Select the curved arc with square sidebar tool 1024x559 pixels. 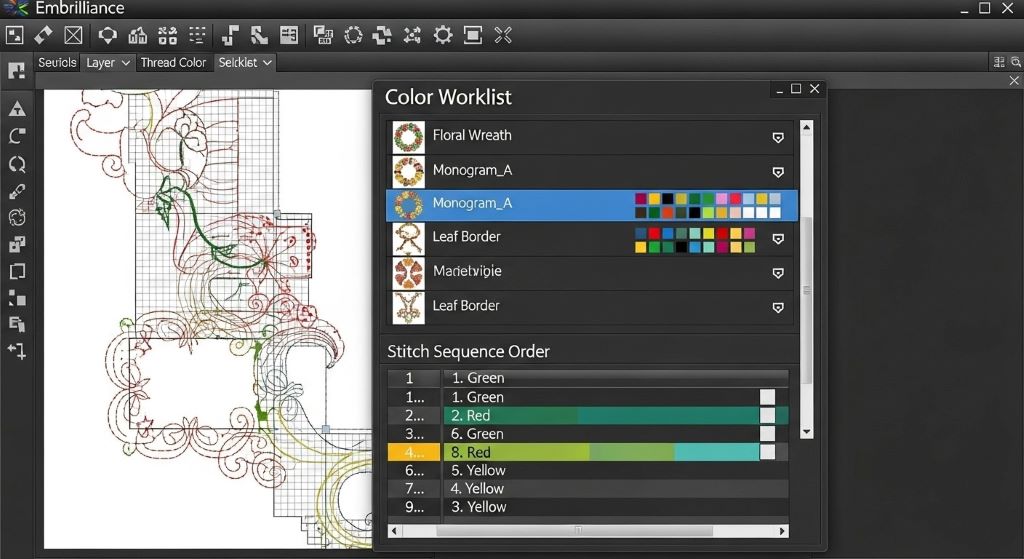coord(17,136)
